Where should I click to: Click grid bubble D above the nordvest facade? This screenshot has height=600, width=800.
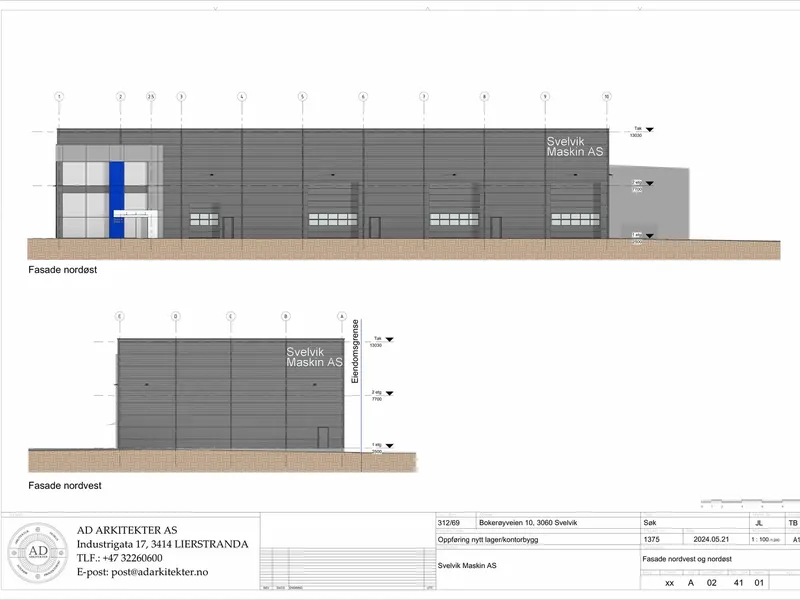pyautogui.click(x=176, y=316)
